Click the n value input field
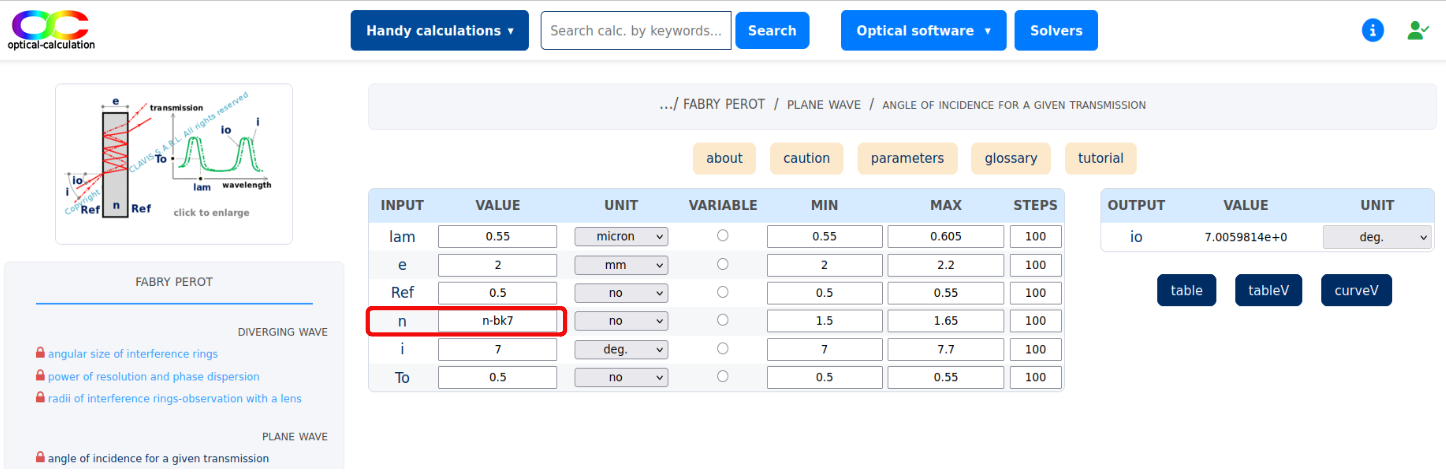Image resolution: width=1446 pixels, height=476 pixels. 497,321
